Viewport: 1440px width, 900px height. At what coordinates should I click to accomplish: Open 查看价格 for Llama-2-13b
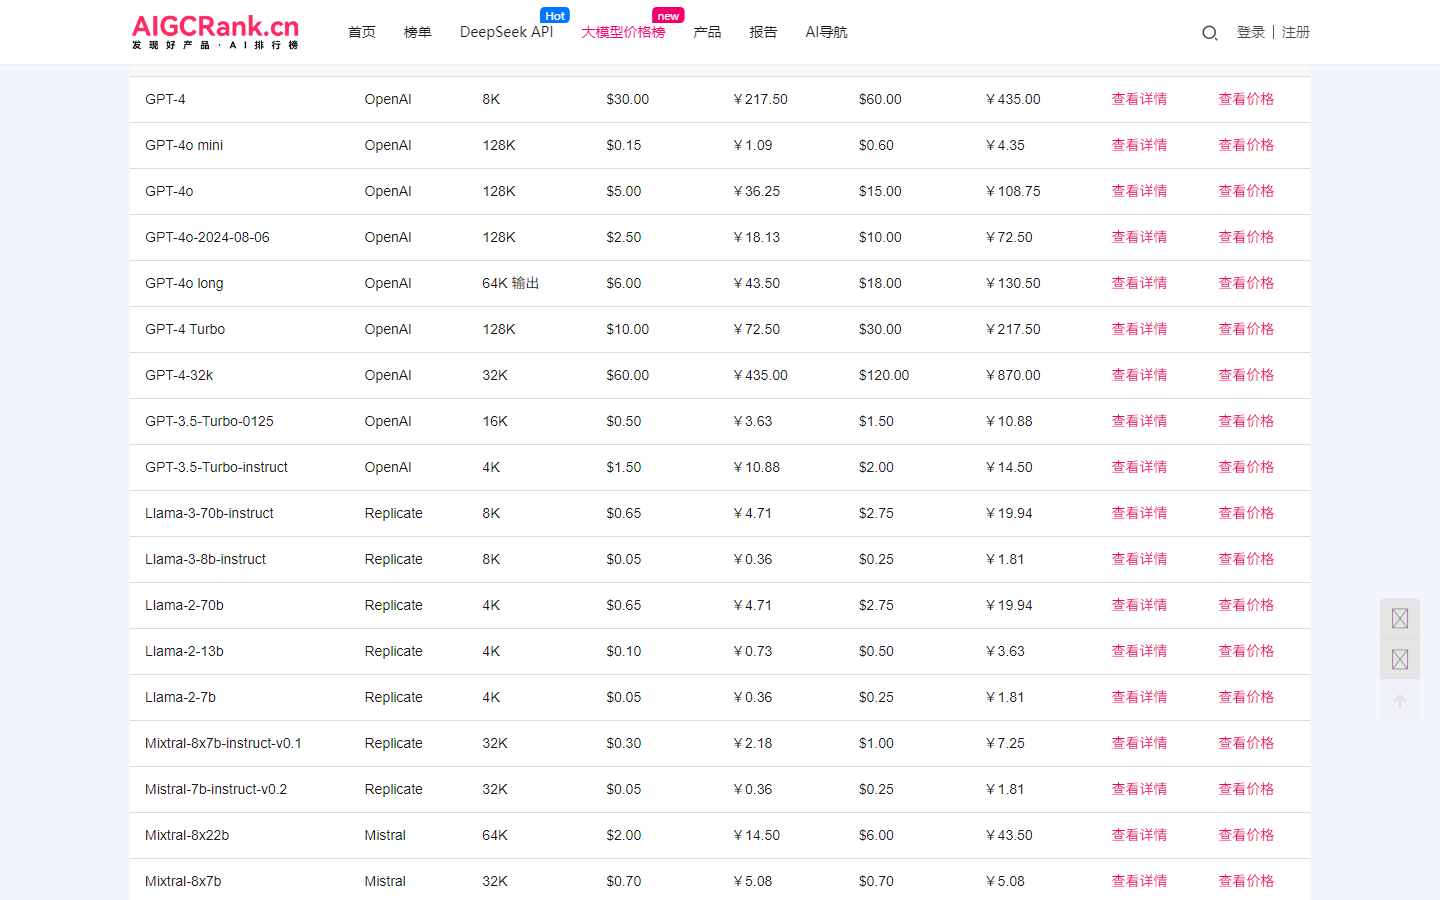click(x=1246, y=651)
